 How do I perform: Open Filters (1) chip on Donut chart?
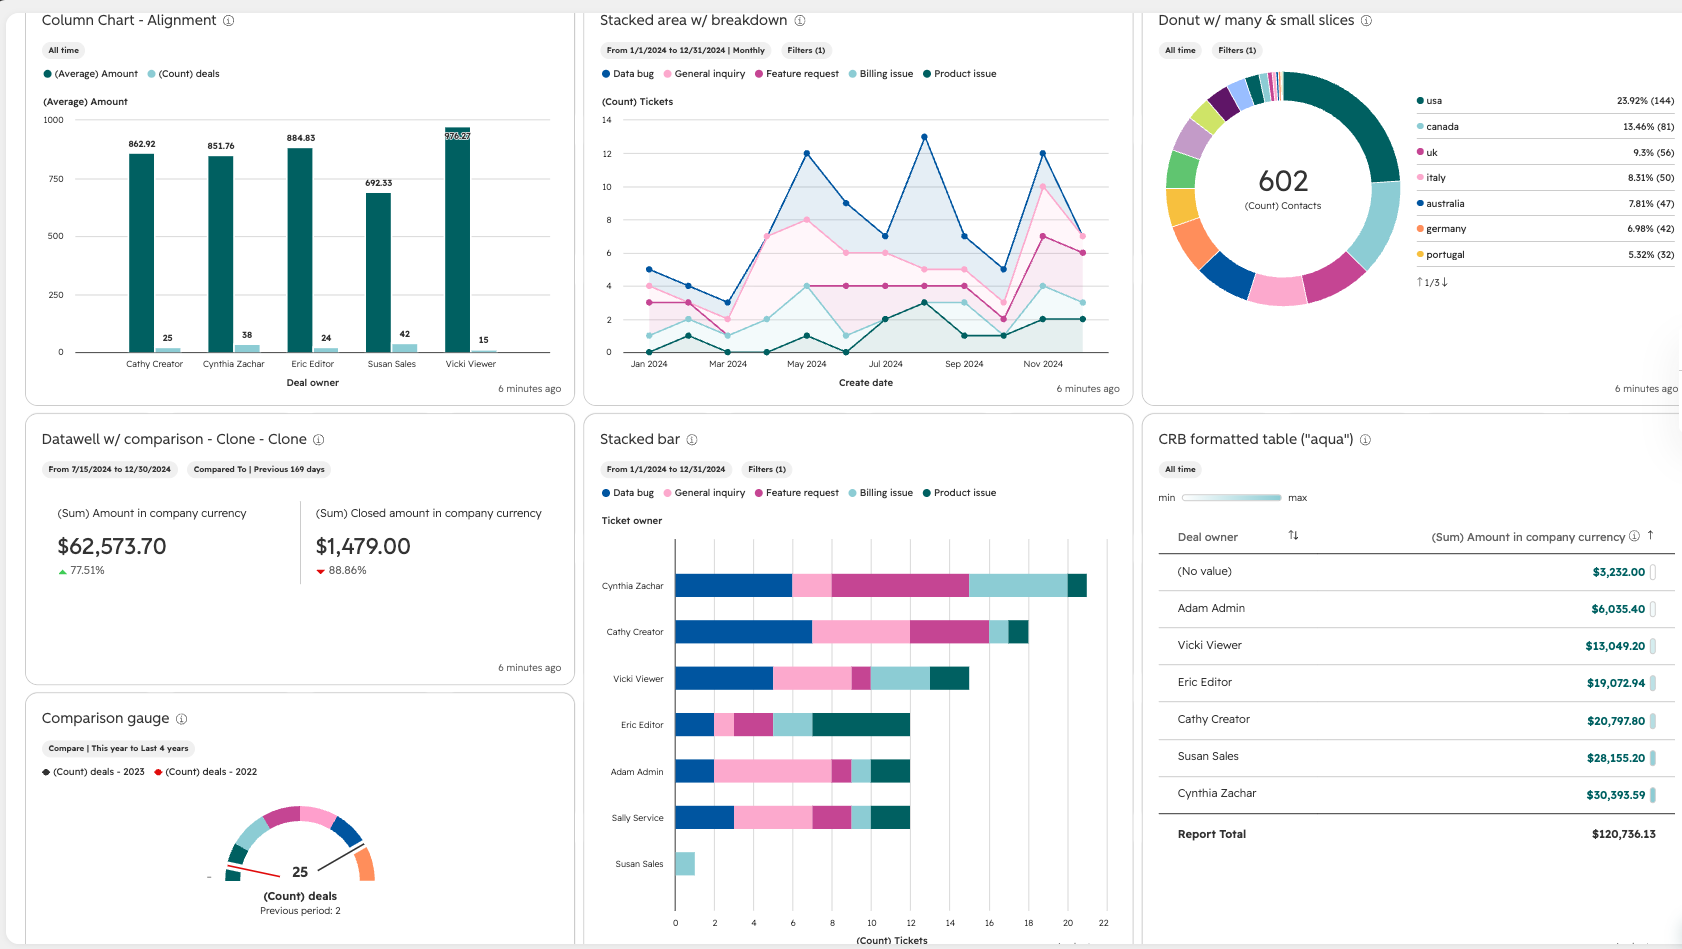1238,50
